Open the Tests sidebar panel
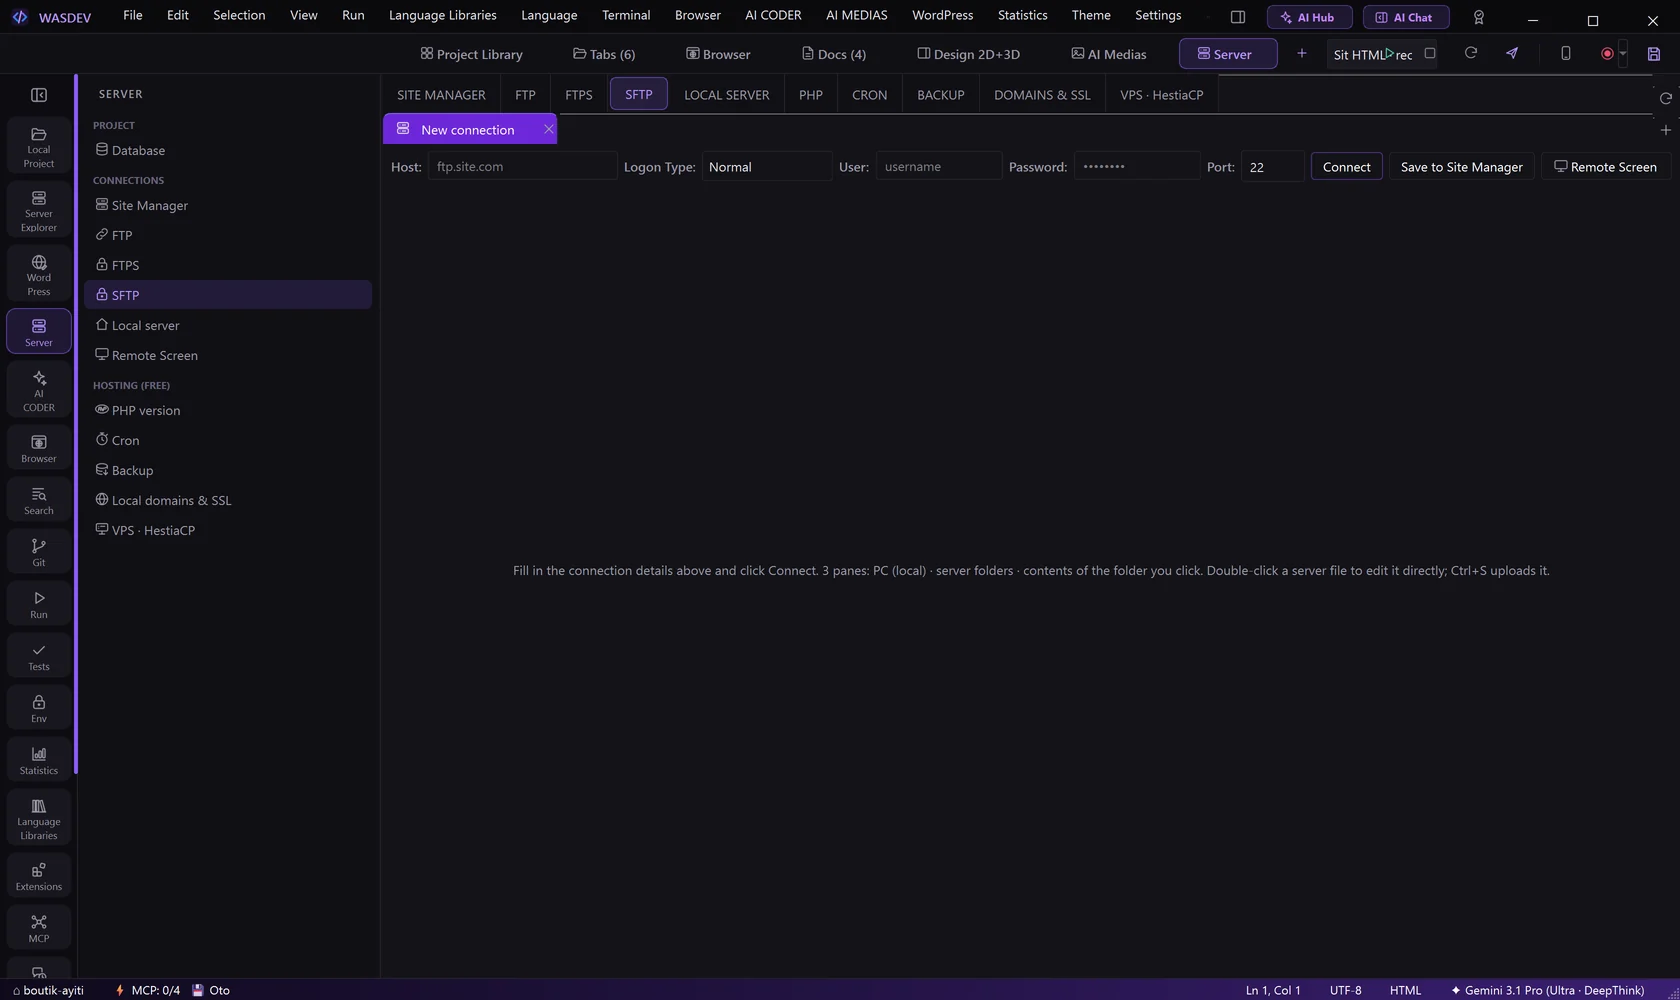The image size is (1680, 1000). [39, 657]
